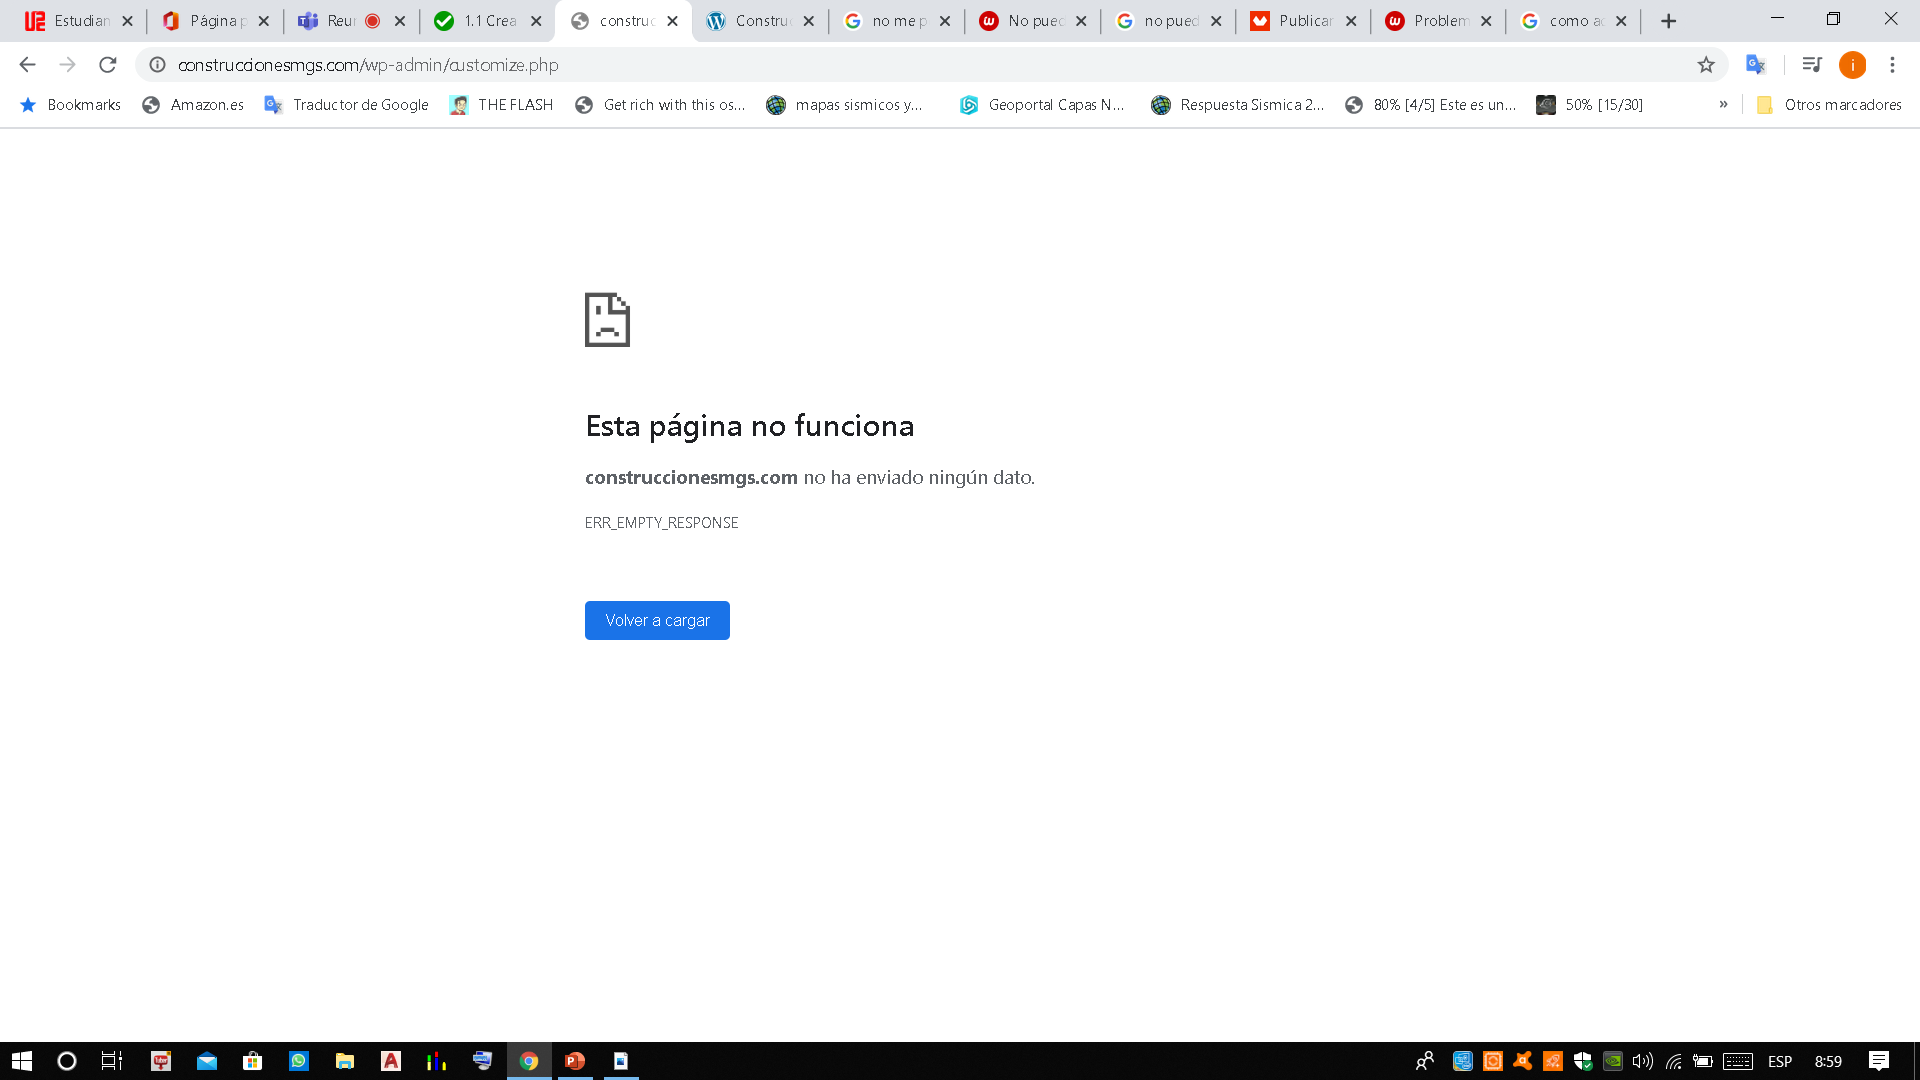Image resolution: width=1920 pixels, height=1080 pixels.
Task: Go back with the browser back arrow
Action: [27, 65]
